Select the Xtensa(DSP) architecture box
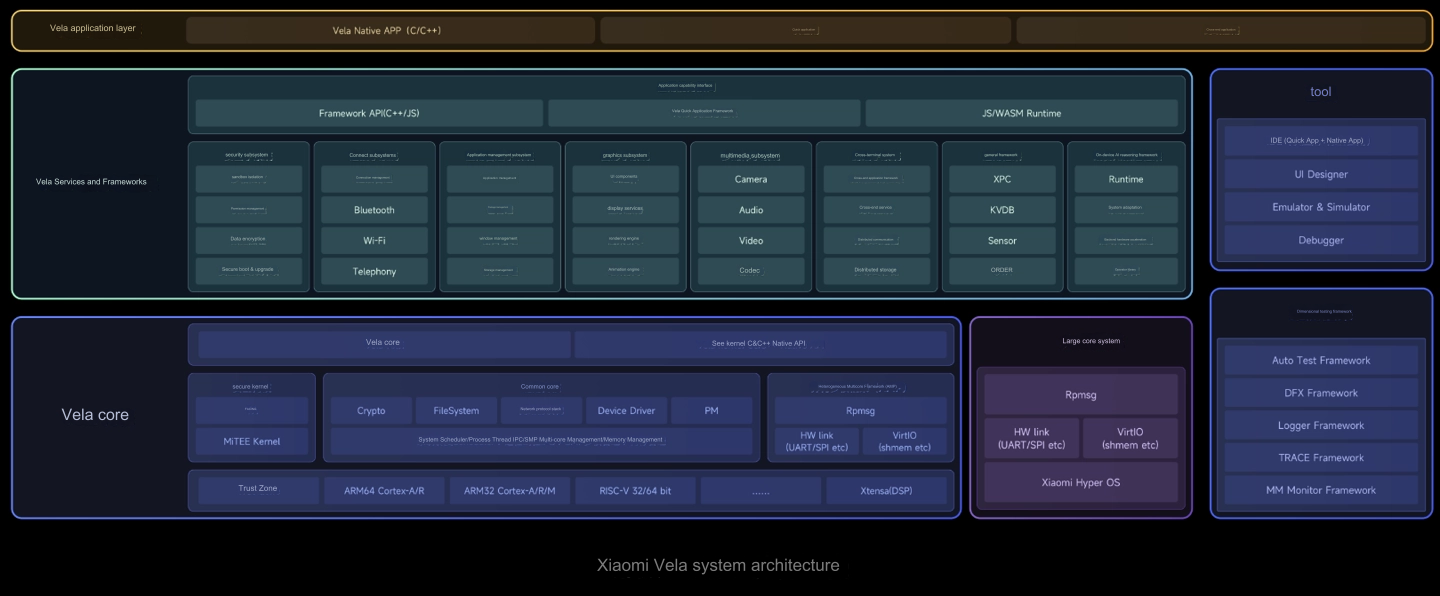Viewport: 1440px width, 596px height. tap(886, 491)
